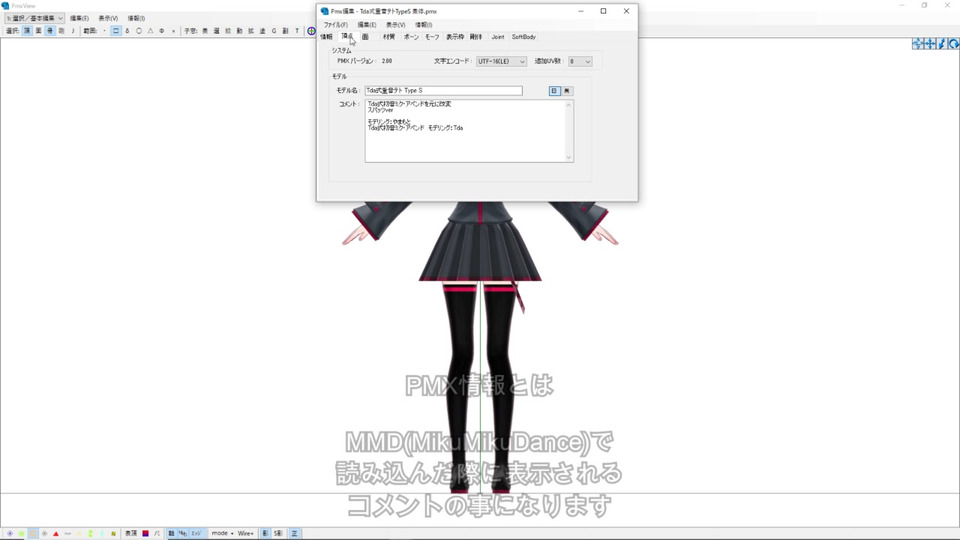This screenshot has width=960, height=540.
Task: Click the モデル名 input field
Action: 443,91
